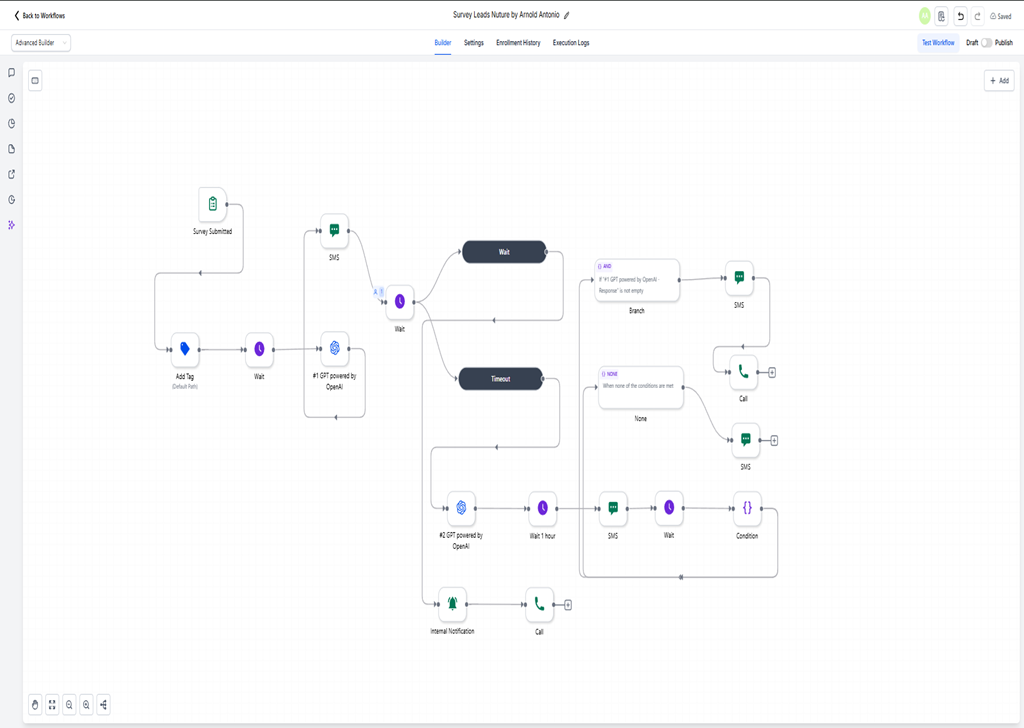The height and width of the screenshot is (728, 1024).
Task: Click the external link share icon in sidebar
Action: 11,174
